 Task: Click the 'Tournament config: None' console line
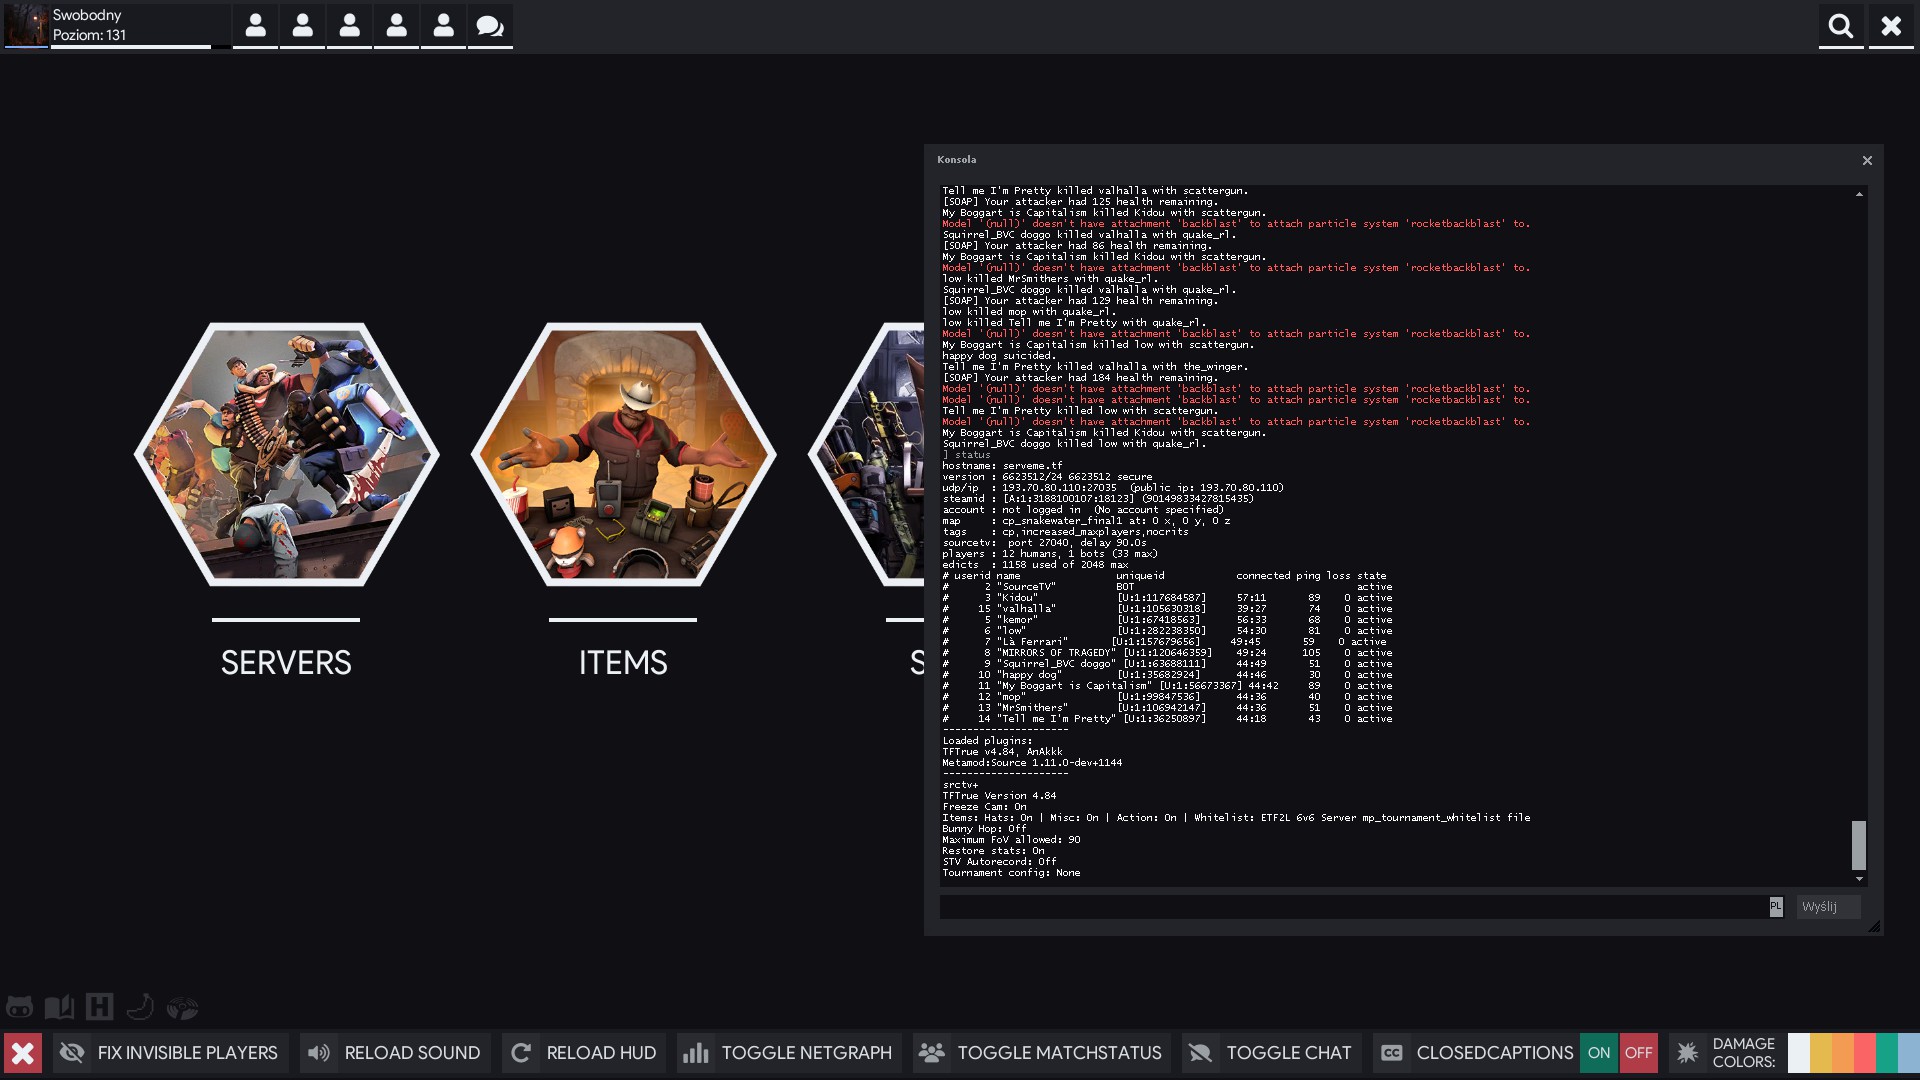[1011, 873]
